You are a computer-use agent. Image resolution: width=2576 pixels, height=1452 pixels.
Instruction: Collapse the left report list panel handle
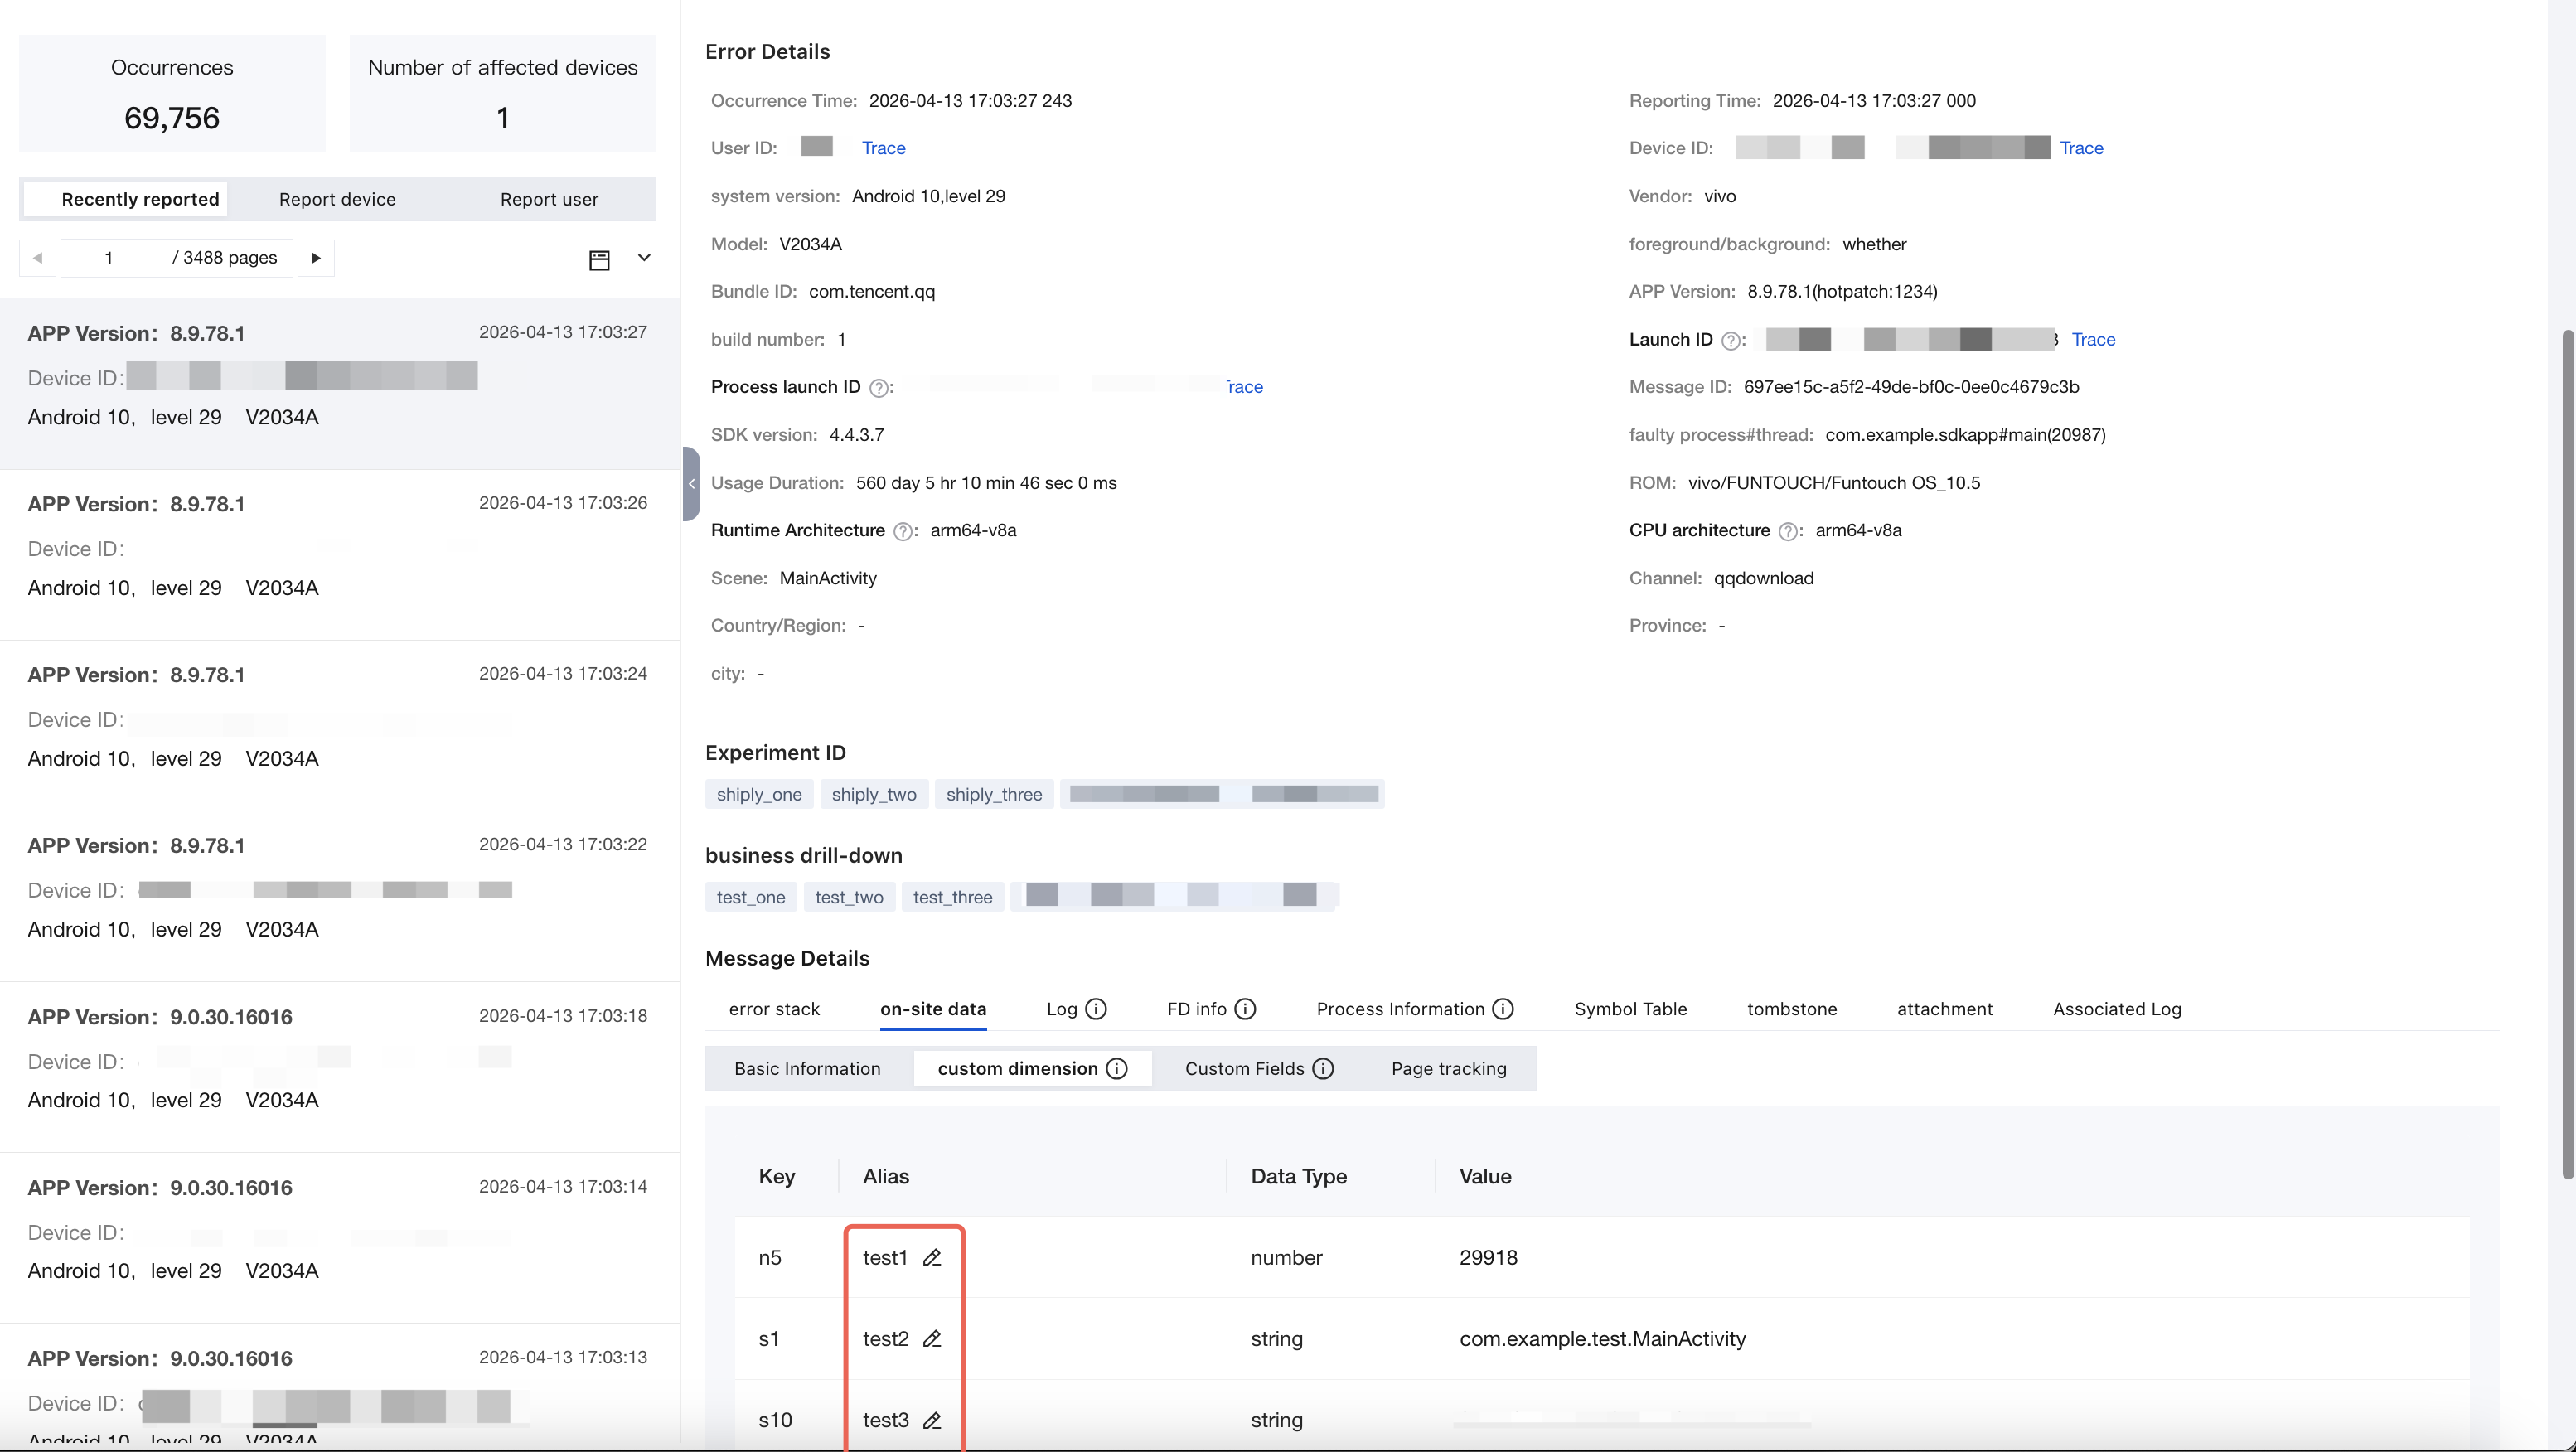coord(690,484)
